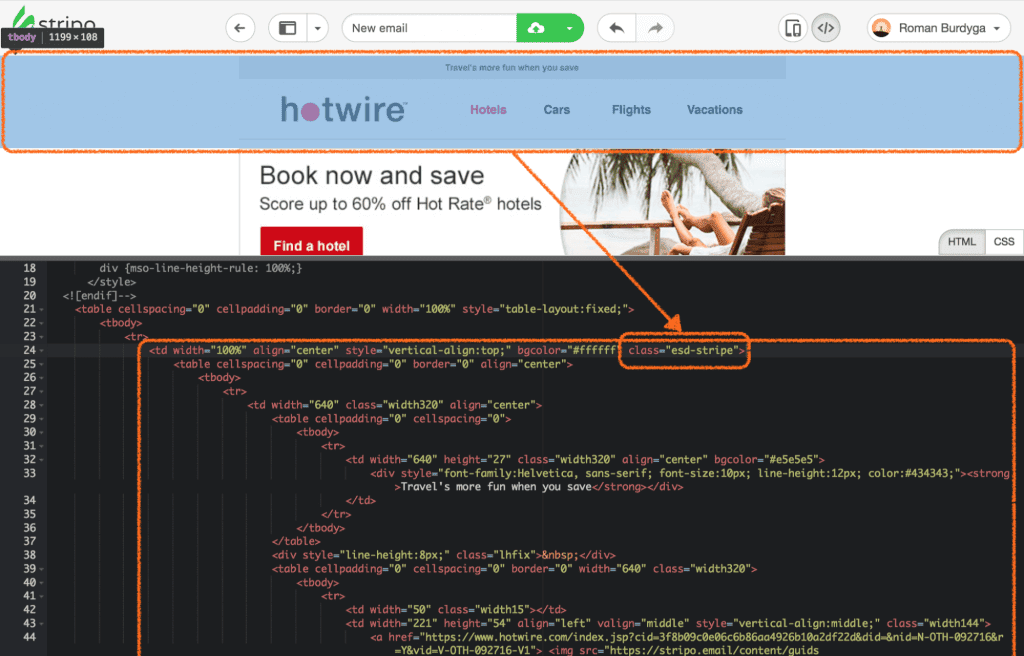Open the save button dropdown arrow
This screenshot has width=1024, height=656.
click(x=570, y=27)
